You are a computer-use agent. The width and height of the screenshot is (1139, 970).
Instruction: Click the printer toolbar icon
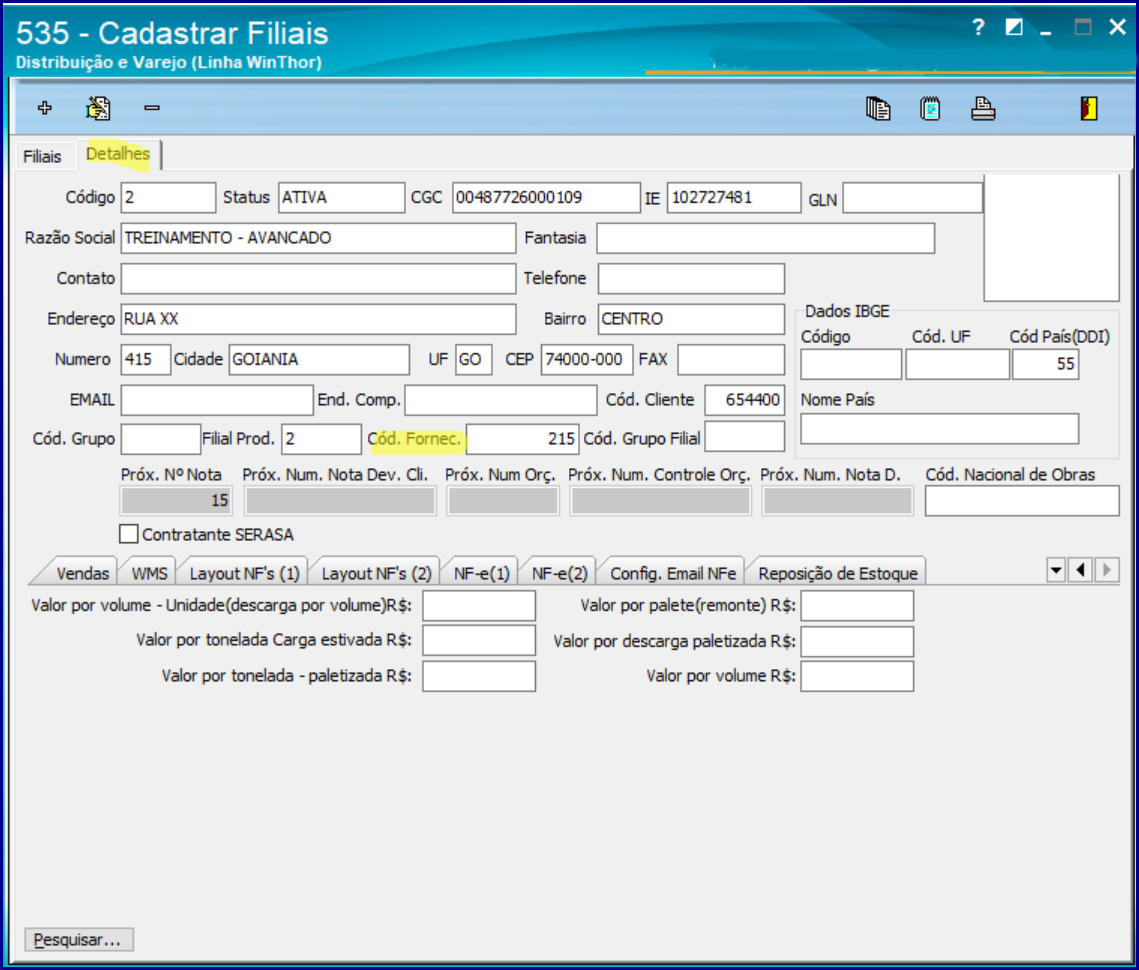pos(983,108)
